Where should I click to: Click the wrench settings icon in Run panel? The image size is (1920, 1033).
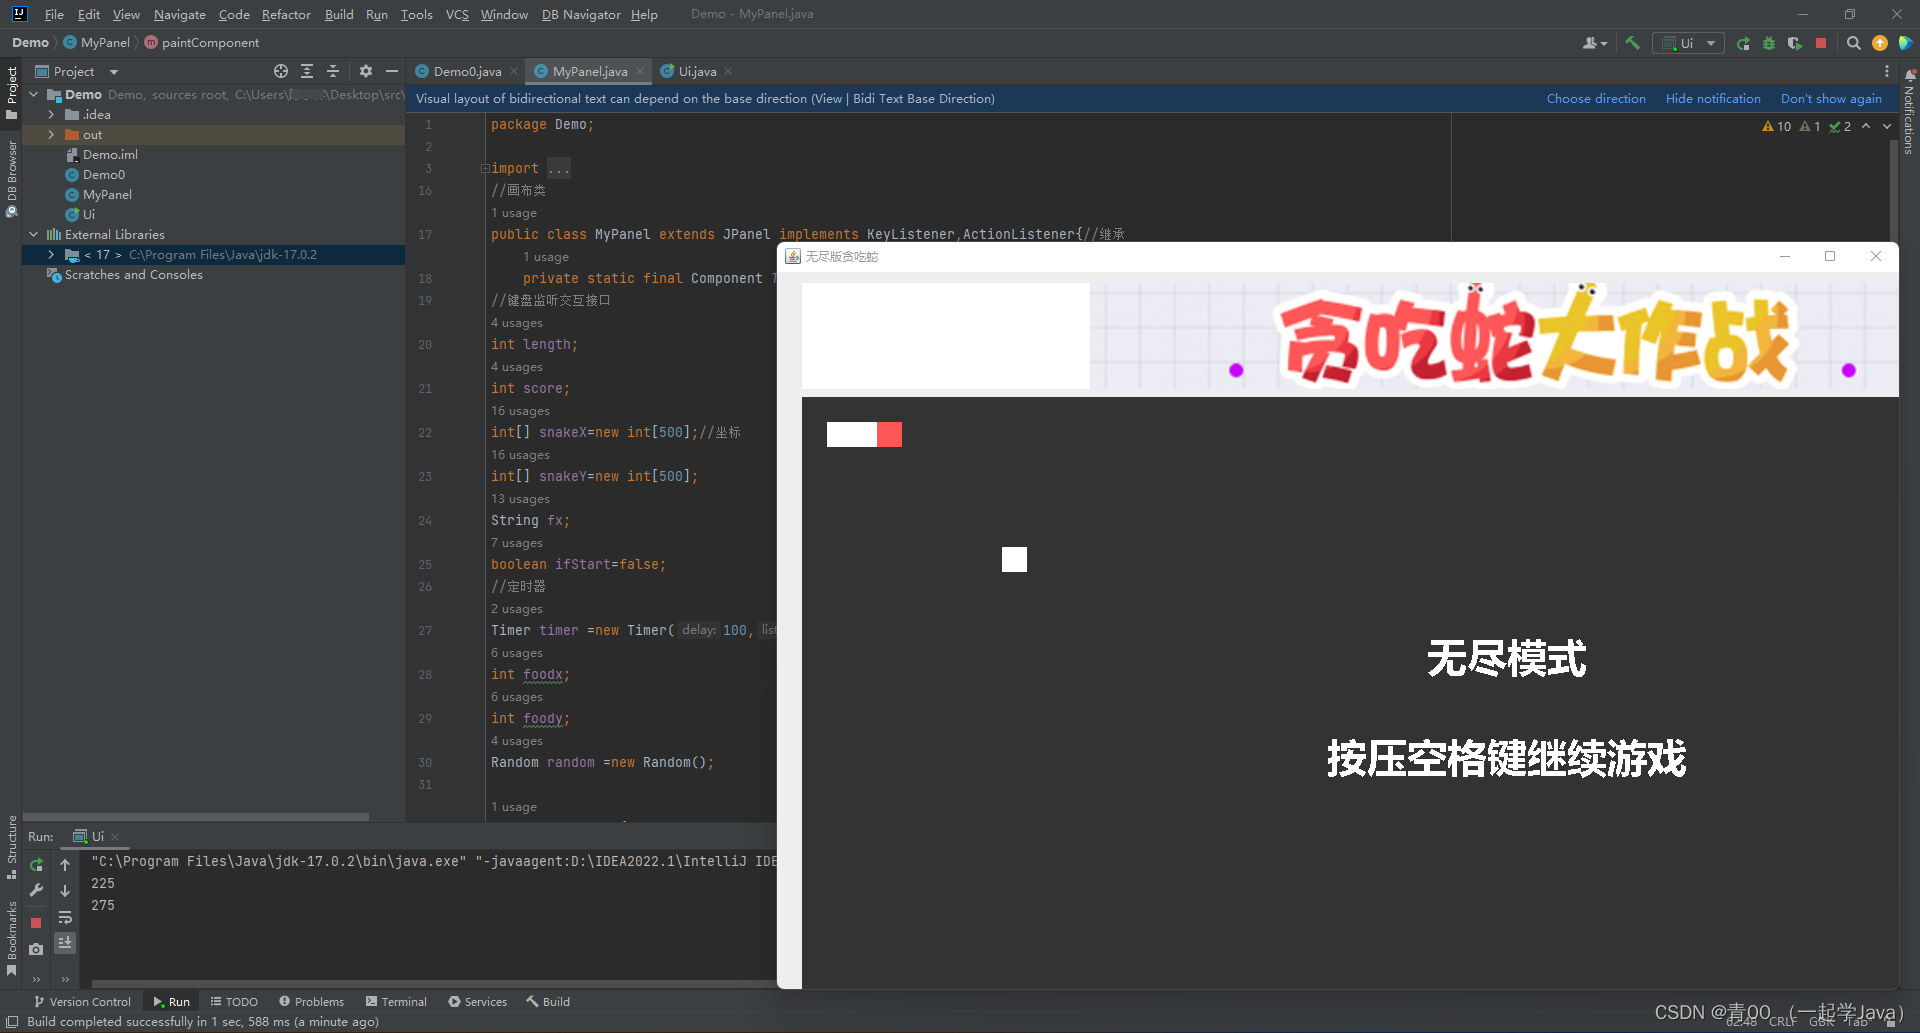point(36,890)
